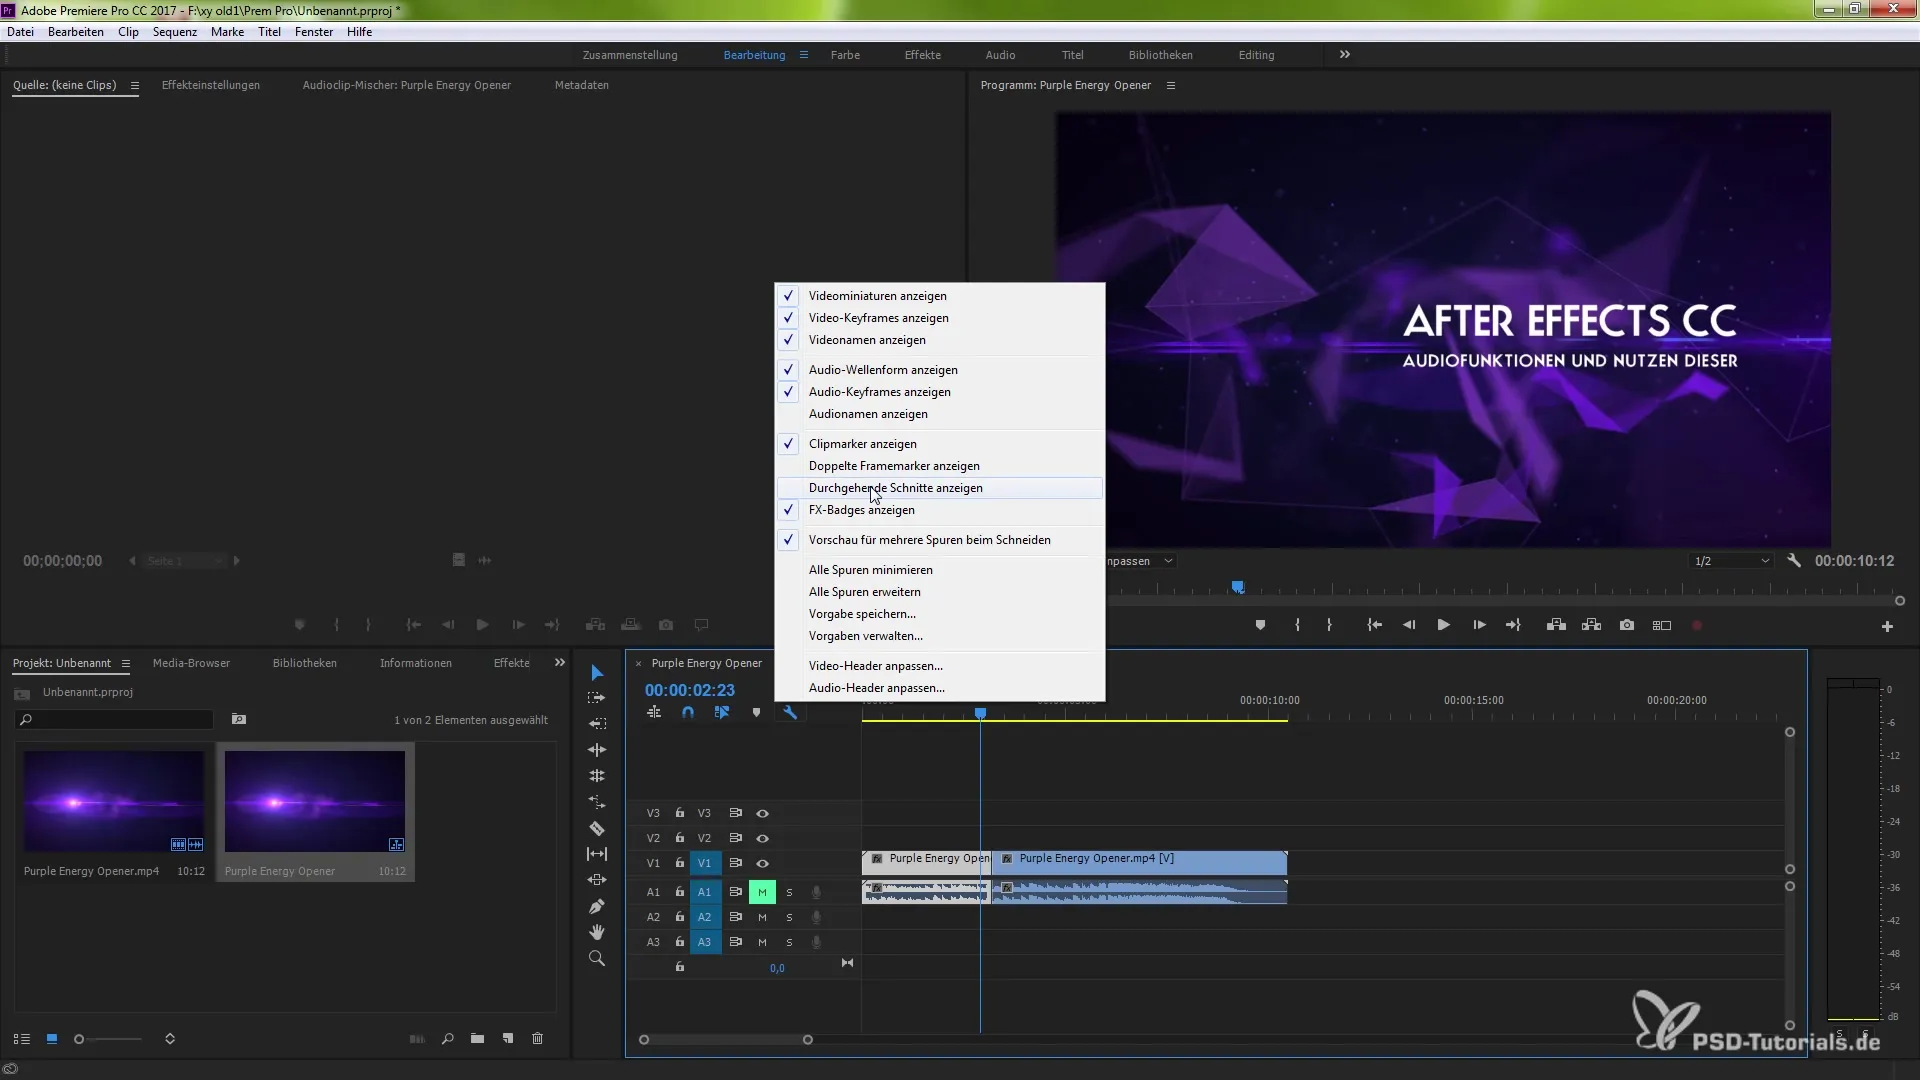
Task: Switch project panel to list view
Action: (x=22, y=1039)
